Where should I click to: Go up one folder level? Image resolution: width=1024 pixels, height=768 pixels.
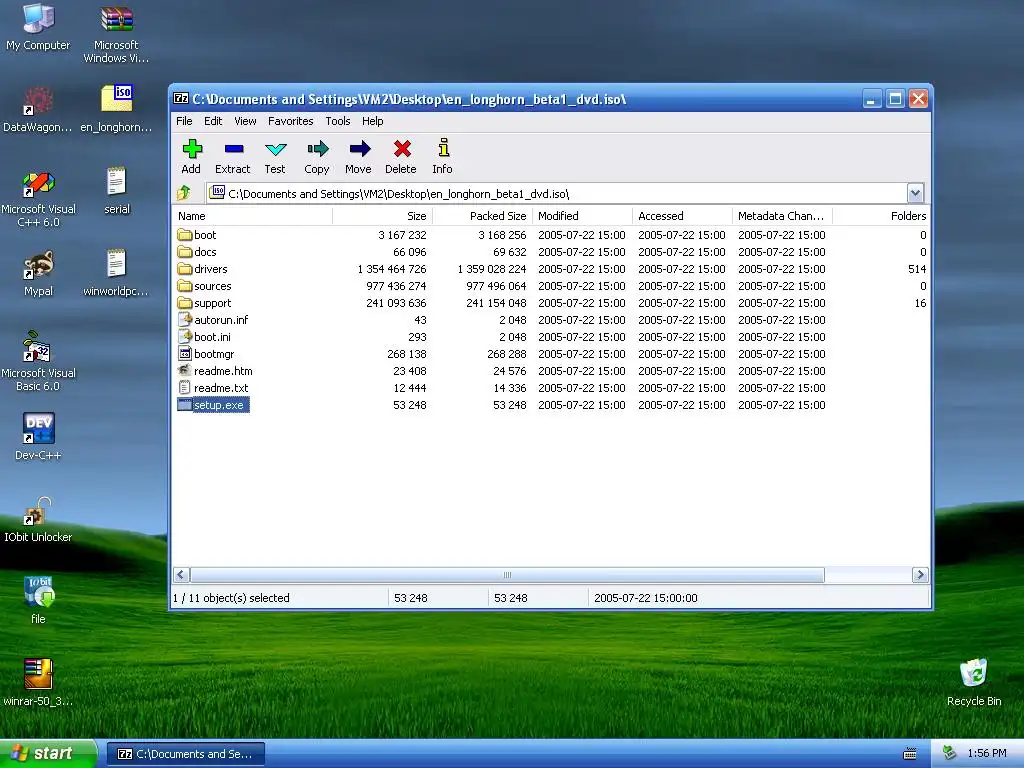[x=184, y=193]
